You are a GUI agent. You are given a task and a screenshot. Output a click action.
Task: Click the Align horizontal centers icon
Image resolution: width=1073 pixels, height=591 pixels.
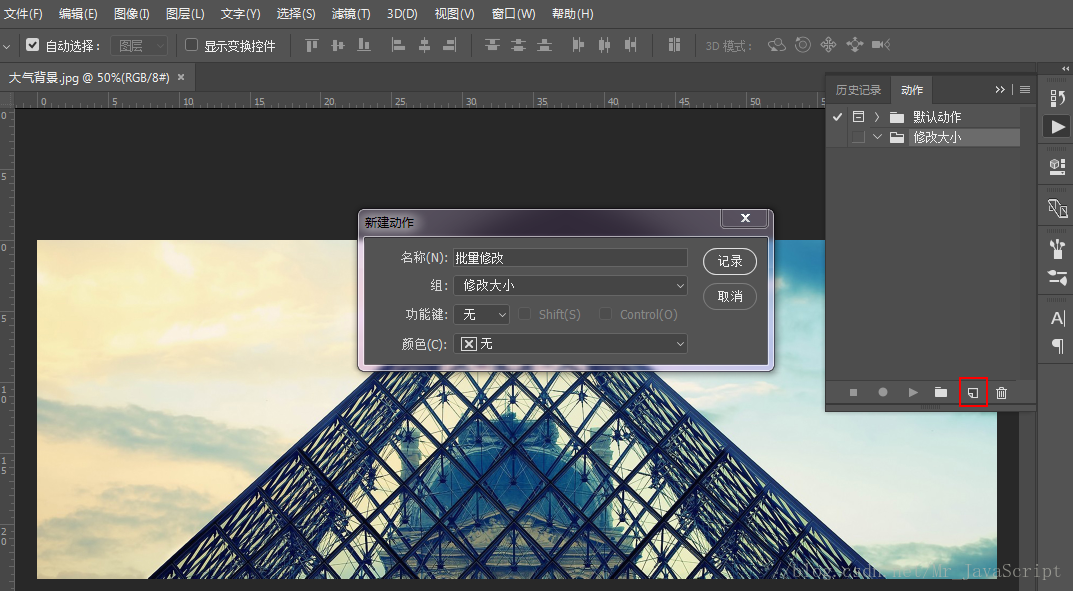424,45
